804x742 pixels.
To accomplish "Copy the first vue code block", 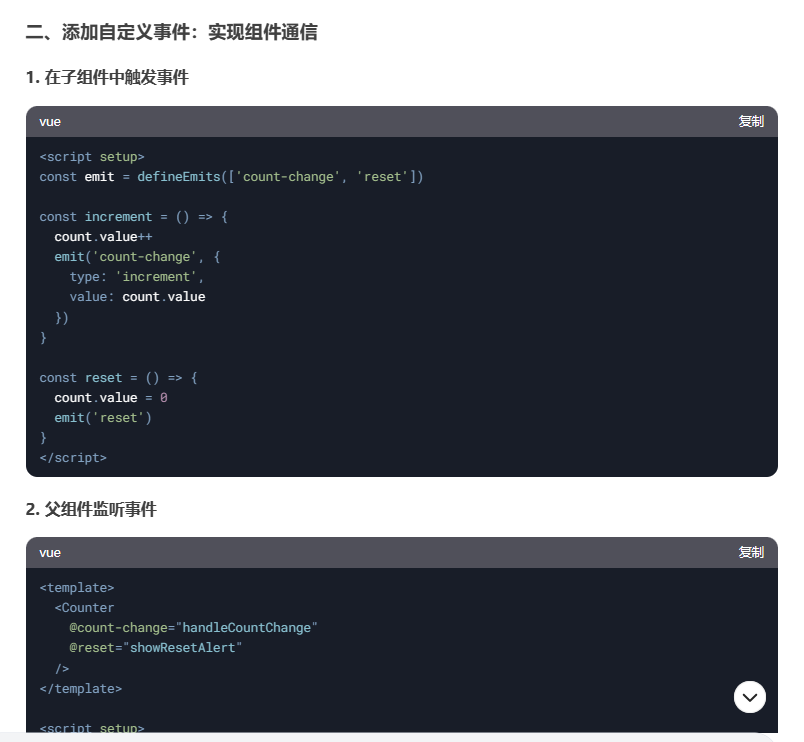I will (x=751, y=122).
